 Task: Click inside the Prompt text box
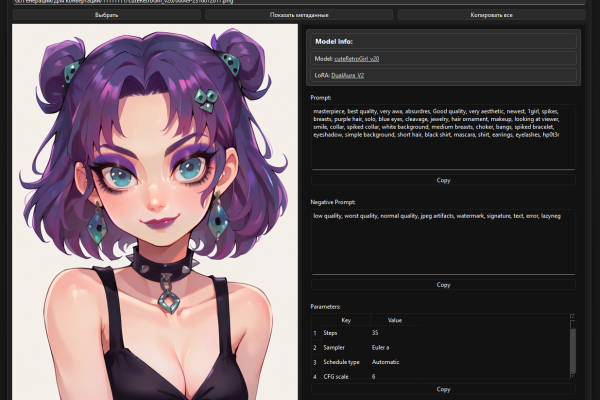tap(443, 136)
